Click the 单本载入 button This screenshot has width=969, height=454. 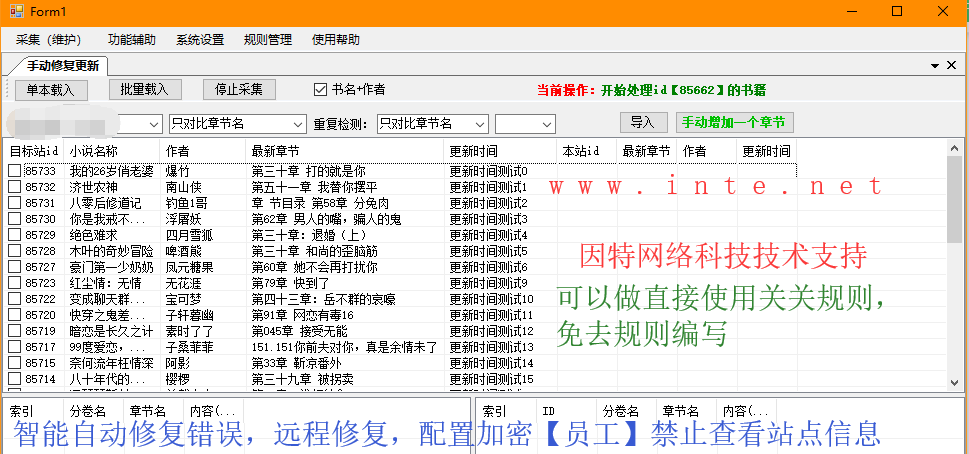point(51,89)
